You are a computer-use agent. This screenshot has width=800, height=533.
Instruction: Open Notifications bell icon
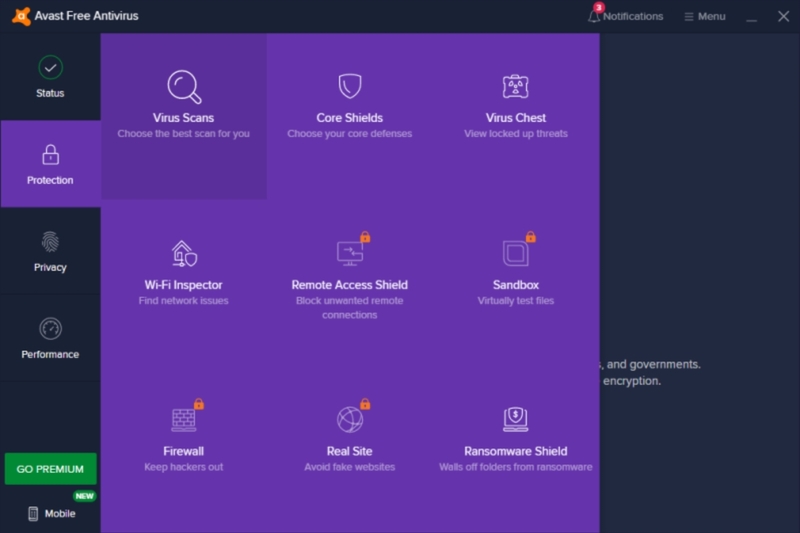[593, 16]
